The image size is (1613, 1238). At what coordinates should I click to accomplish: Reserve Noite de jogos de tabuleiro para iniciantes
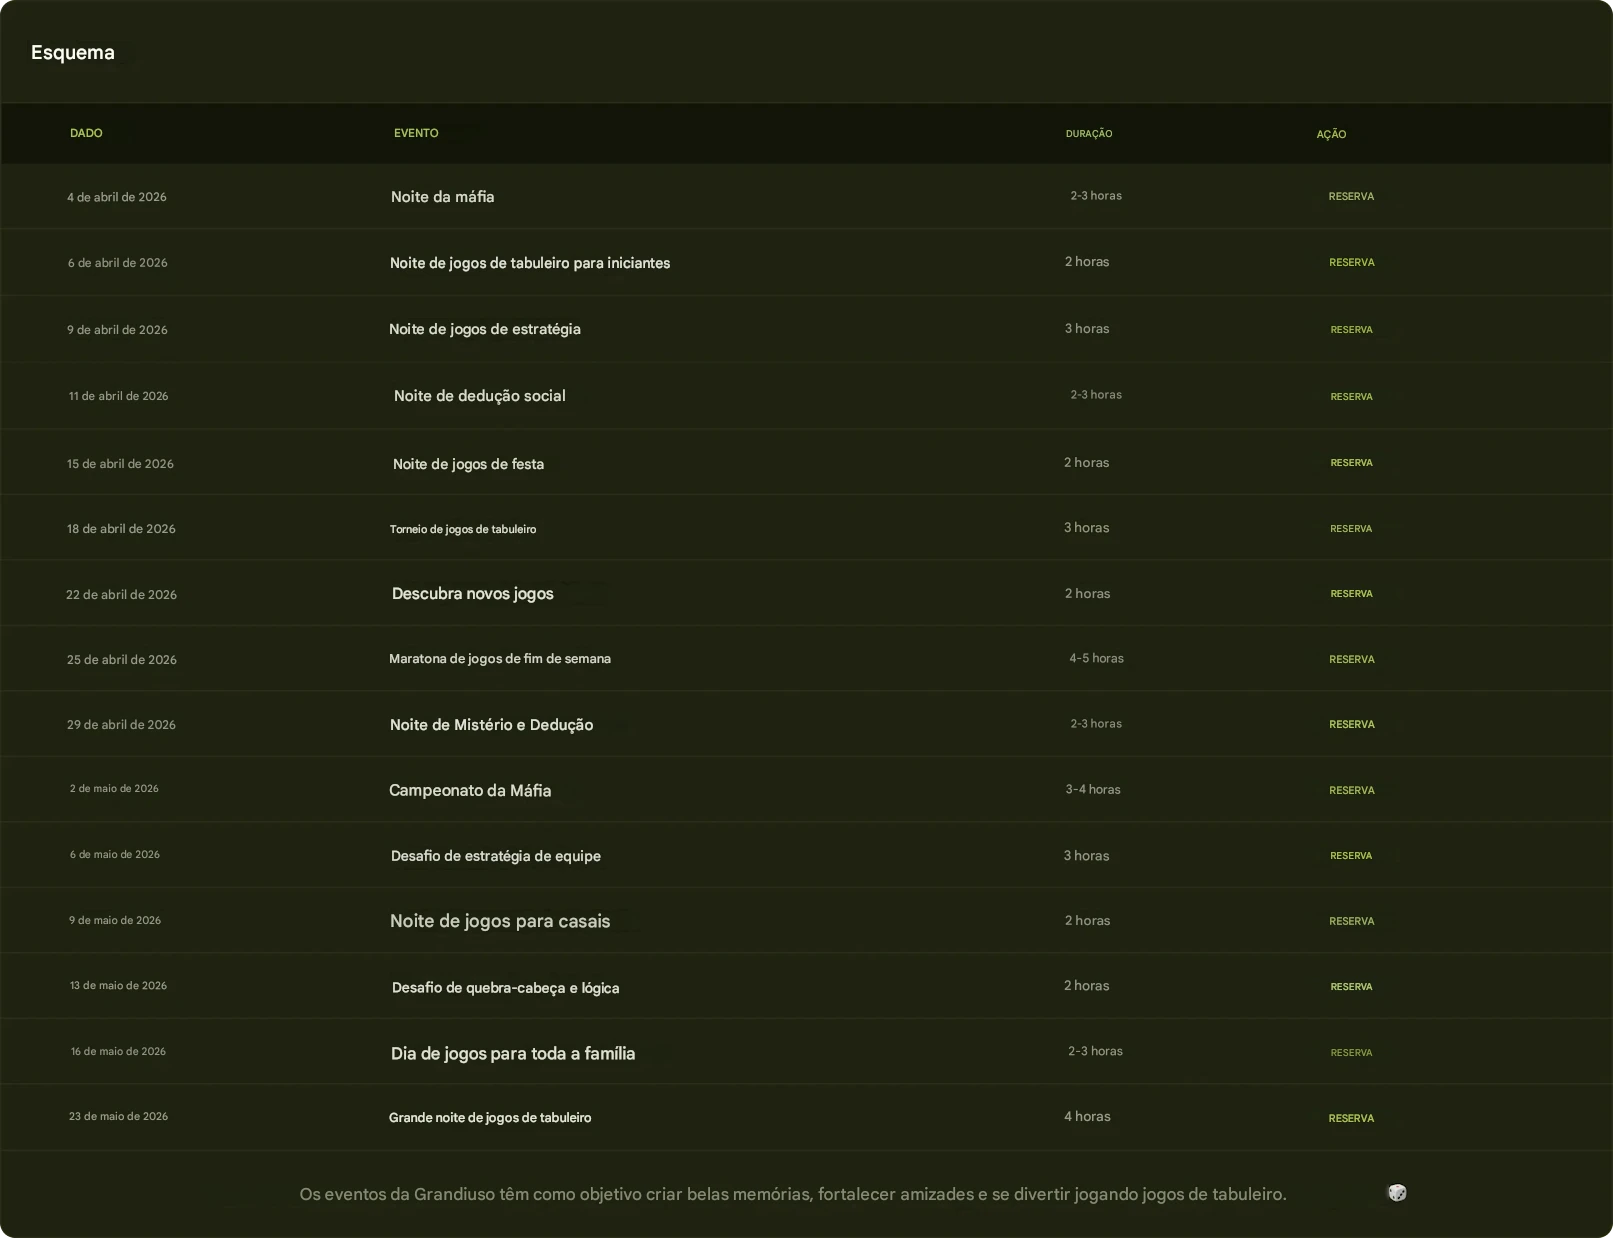click(1352, 263)
